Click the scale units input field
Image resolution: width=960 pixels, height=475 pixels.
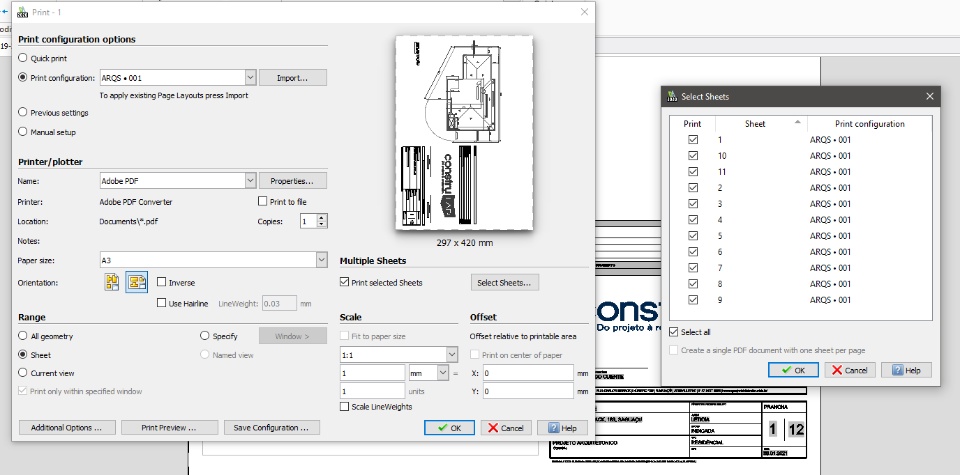point(372,391)
